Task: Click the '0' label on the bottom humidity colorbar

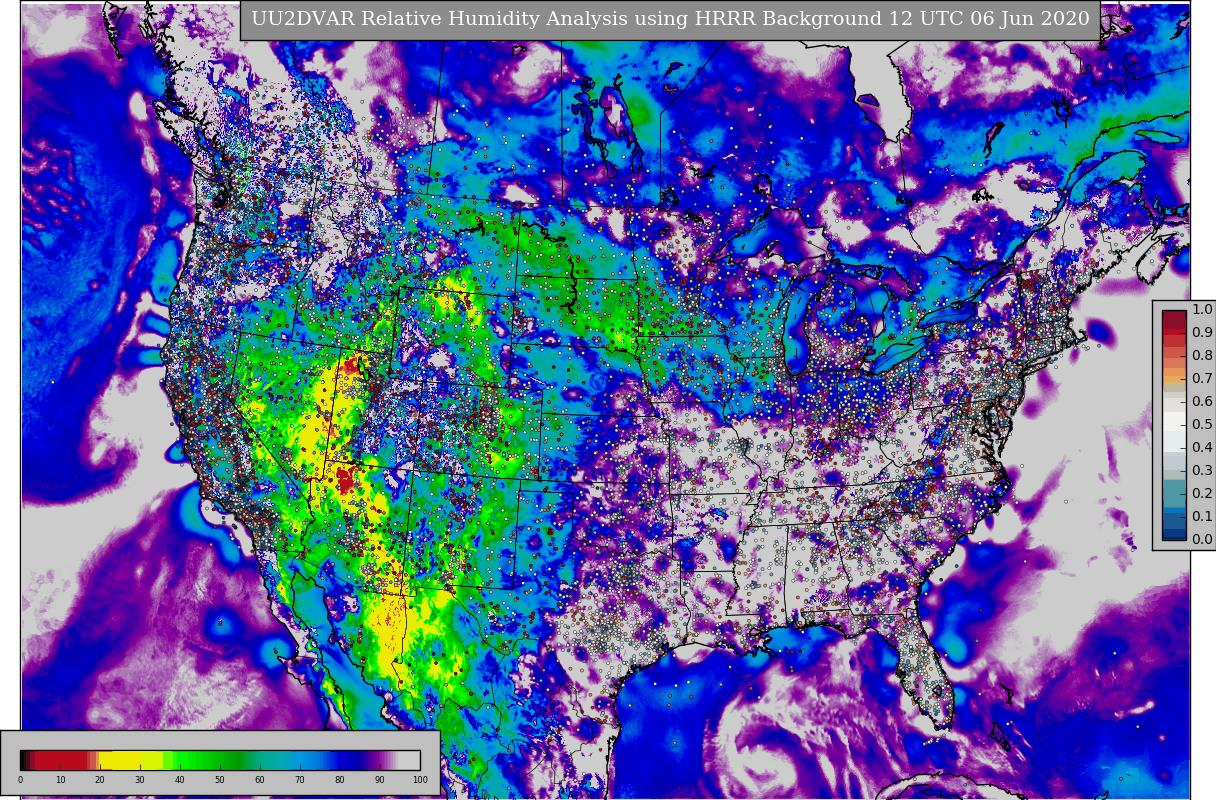Action: pyautogui.click(x=20, y=780)
